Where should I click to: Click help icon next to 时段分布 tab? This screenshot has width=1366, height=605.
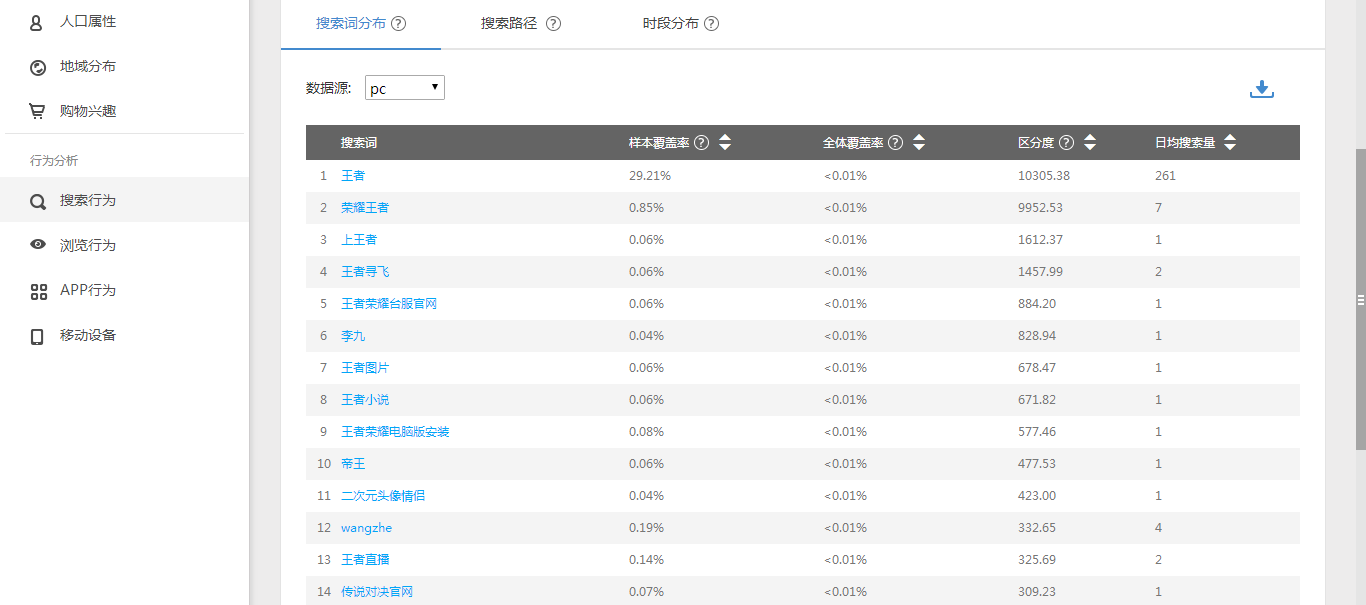coord(711,24)
